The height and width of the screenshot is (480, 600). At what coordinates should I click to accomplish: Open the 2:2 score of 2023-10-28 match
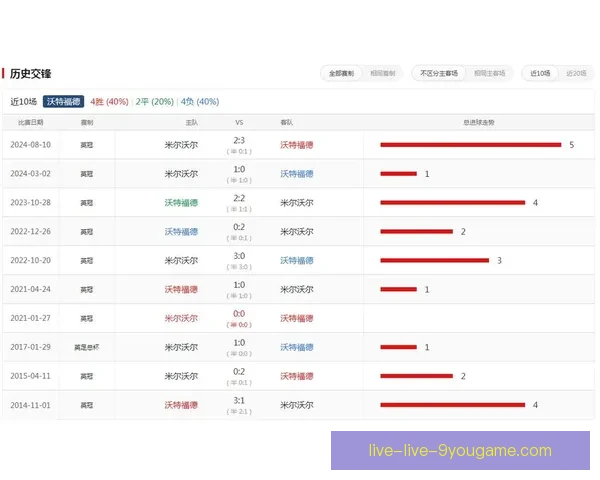(x=239, y=198)
